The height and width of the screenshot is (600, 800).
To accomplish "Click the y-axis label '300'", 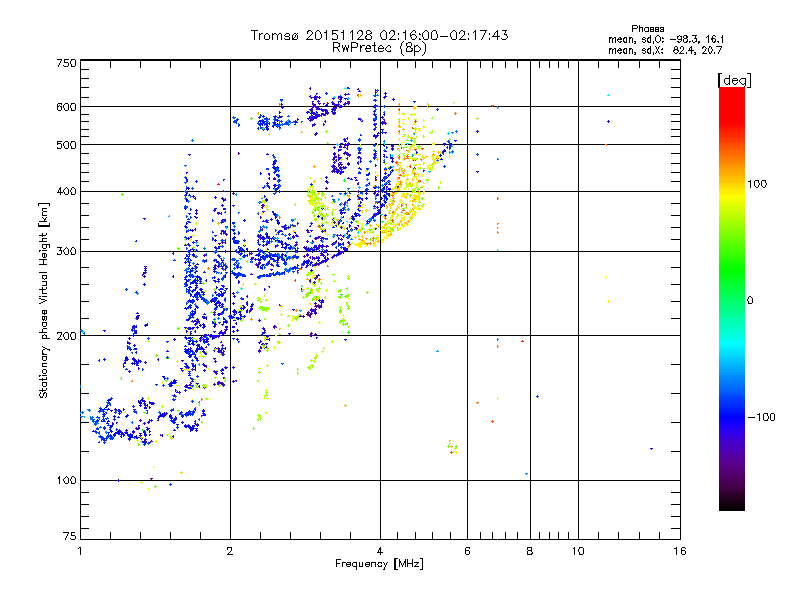I will pyautogui.click(x=66, y=252).
